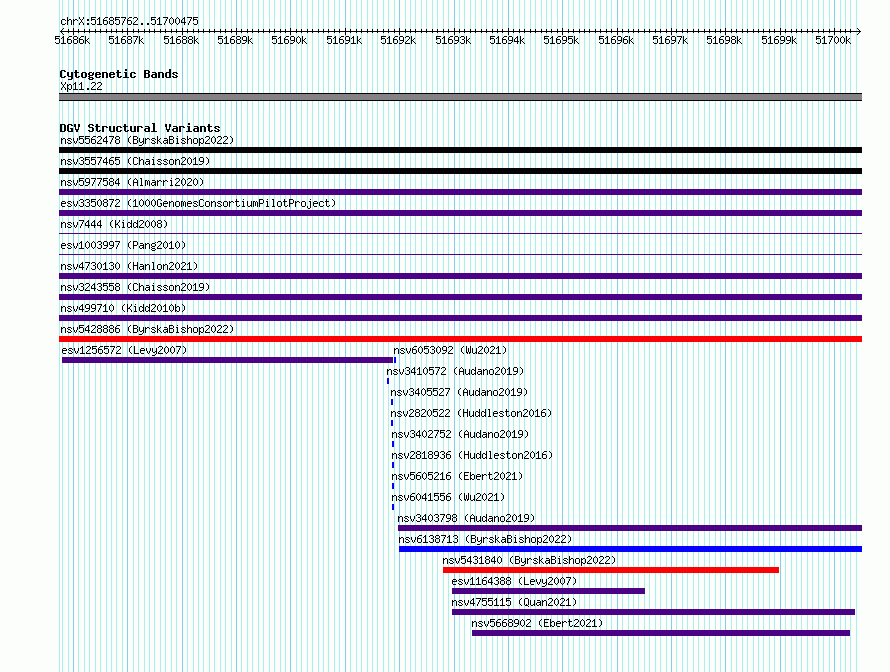This screenshot has width=890, height=672.
Task: Click the 51690k ruler tick label
Action: tap(289, 40)
